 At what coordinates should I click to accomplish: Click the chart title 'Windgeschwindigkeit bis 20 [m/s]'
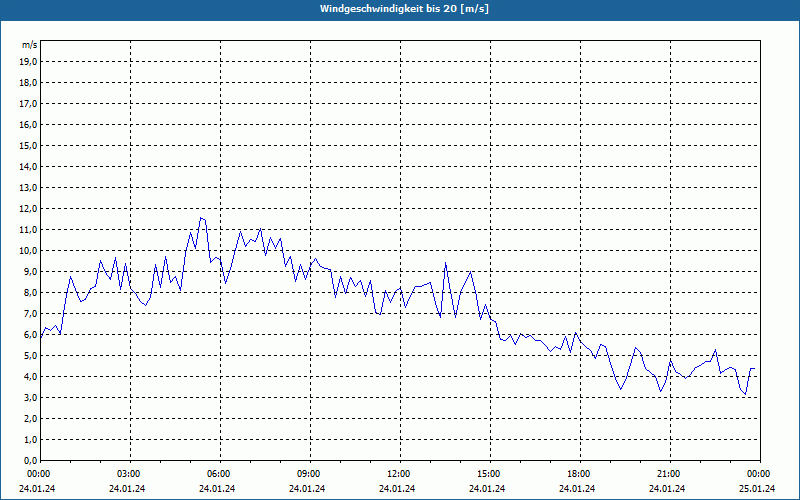click(404, 9)
